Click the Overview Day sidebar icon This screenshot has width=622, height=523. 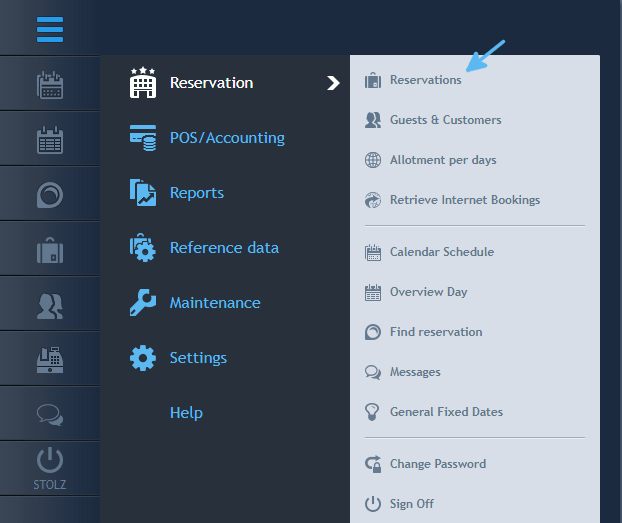point(50,140)
